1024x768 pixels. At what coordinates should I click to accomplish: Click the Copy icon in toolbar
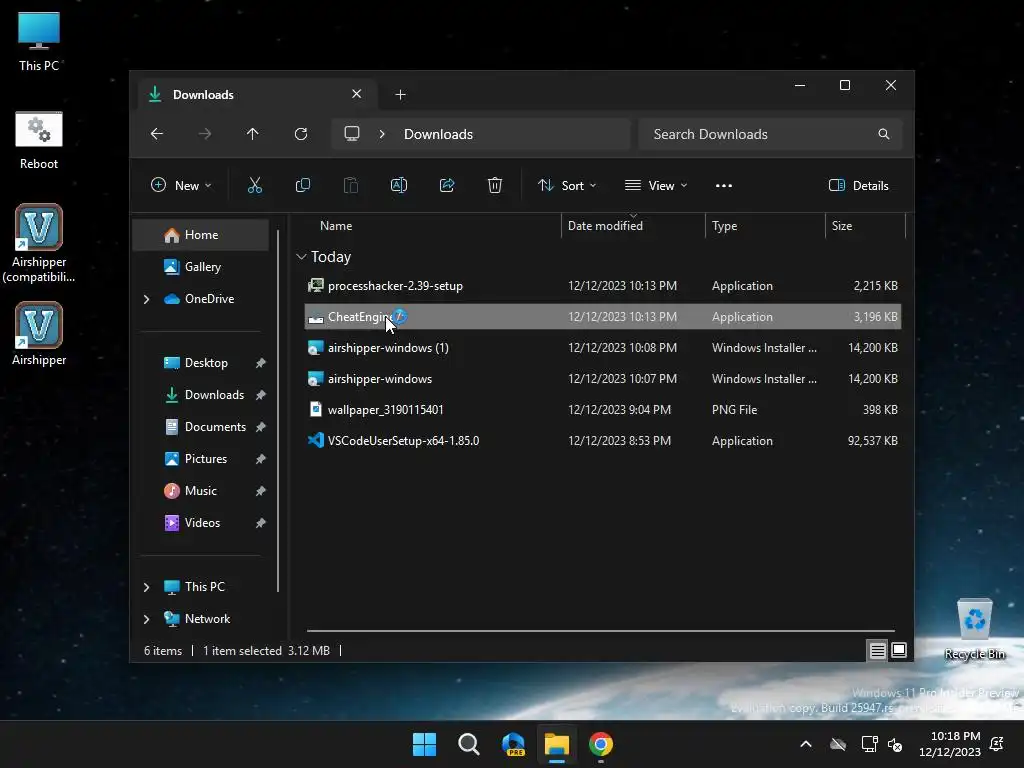(302, 185)
